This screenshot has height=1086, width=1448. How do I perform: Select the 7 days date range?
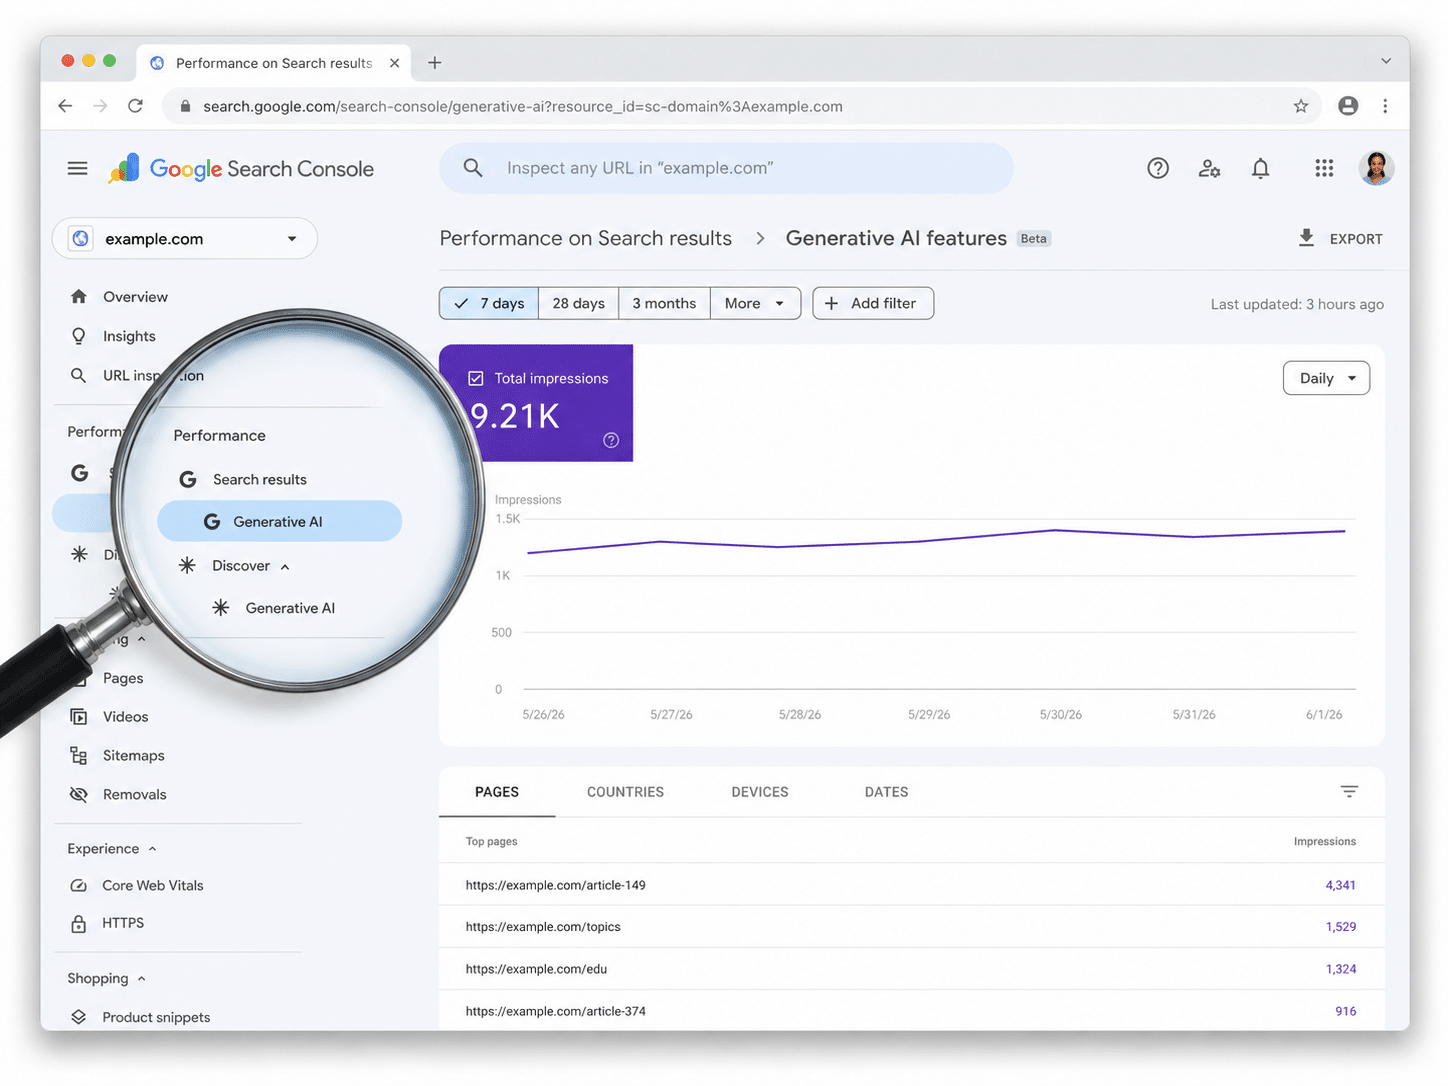tap(489, 303)
